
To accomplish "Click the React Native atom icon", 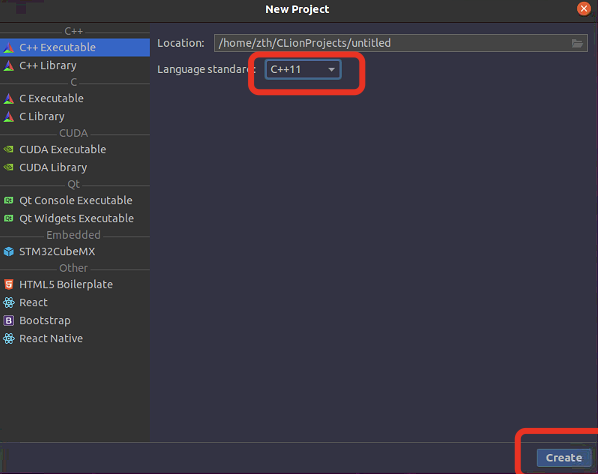I will pyautogui.click(x=9, y=338).
